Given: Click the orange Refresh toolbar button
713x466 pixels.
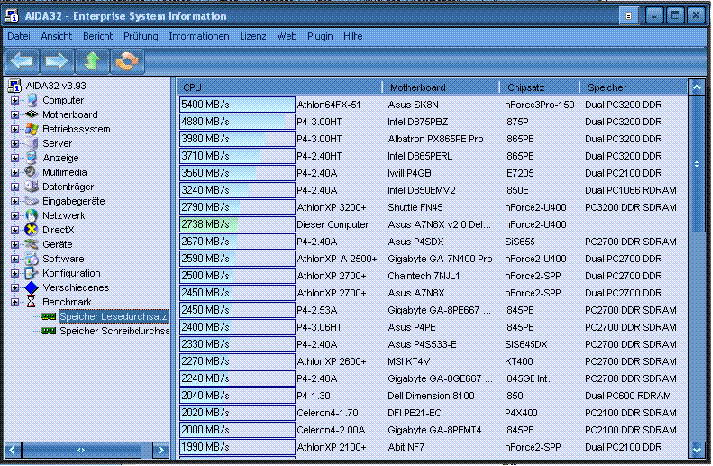Looking at the screenshot, I should 127,61.
